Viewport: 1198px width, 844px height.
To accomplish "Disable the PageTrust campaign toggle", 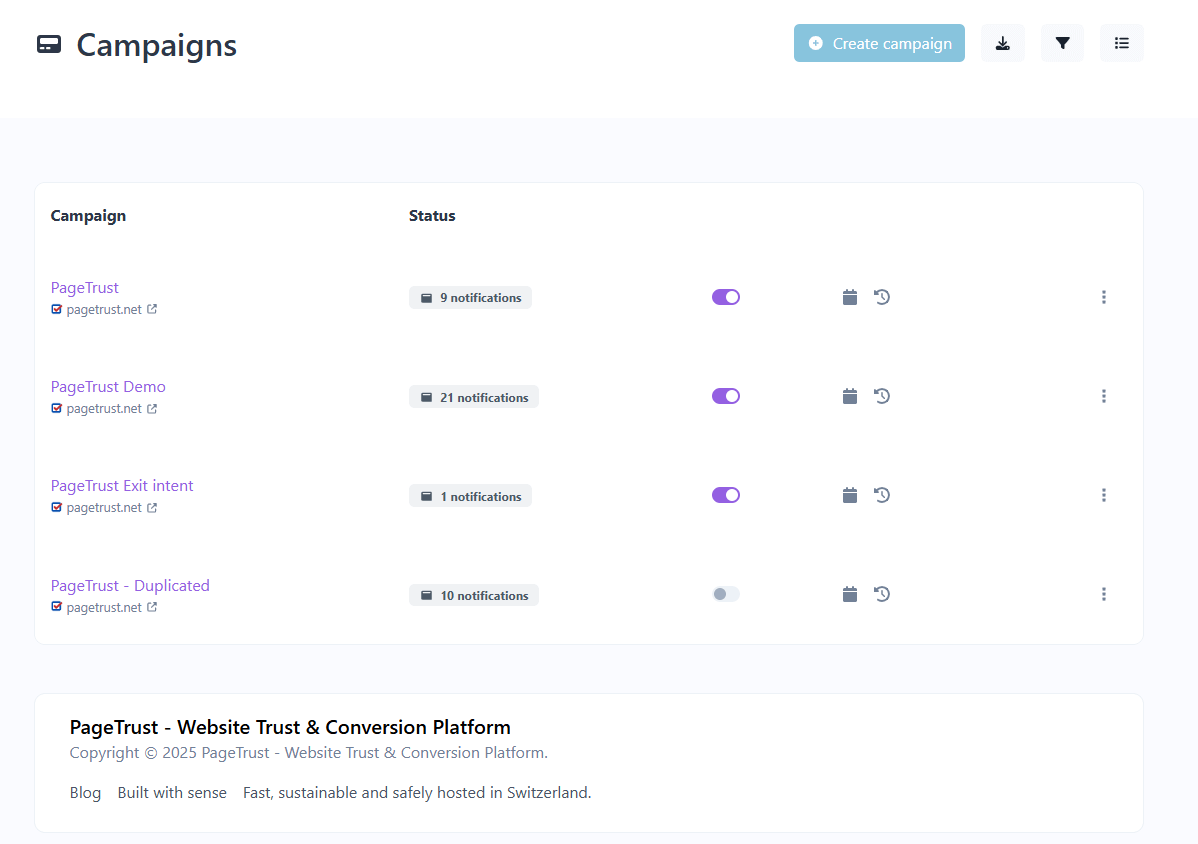I will point(726,297).
